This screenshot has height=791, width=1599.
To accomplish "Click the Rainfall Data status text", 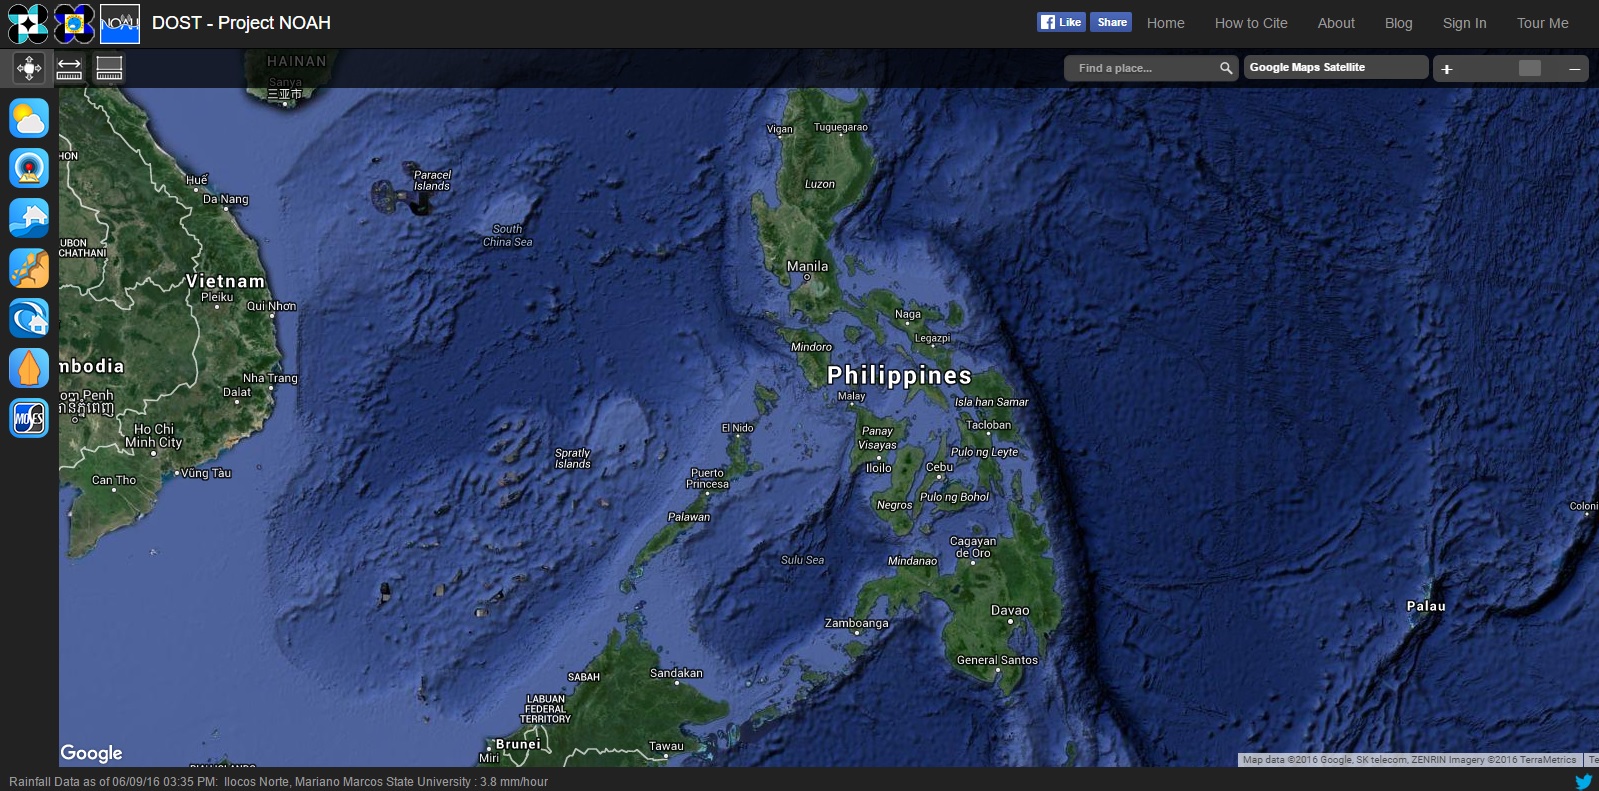I will click(x=278, y=782).
